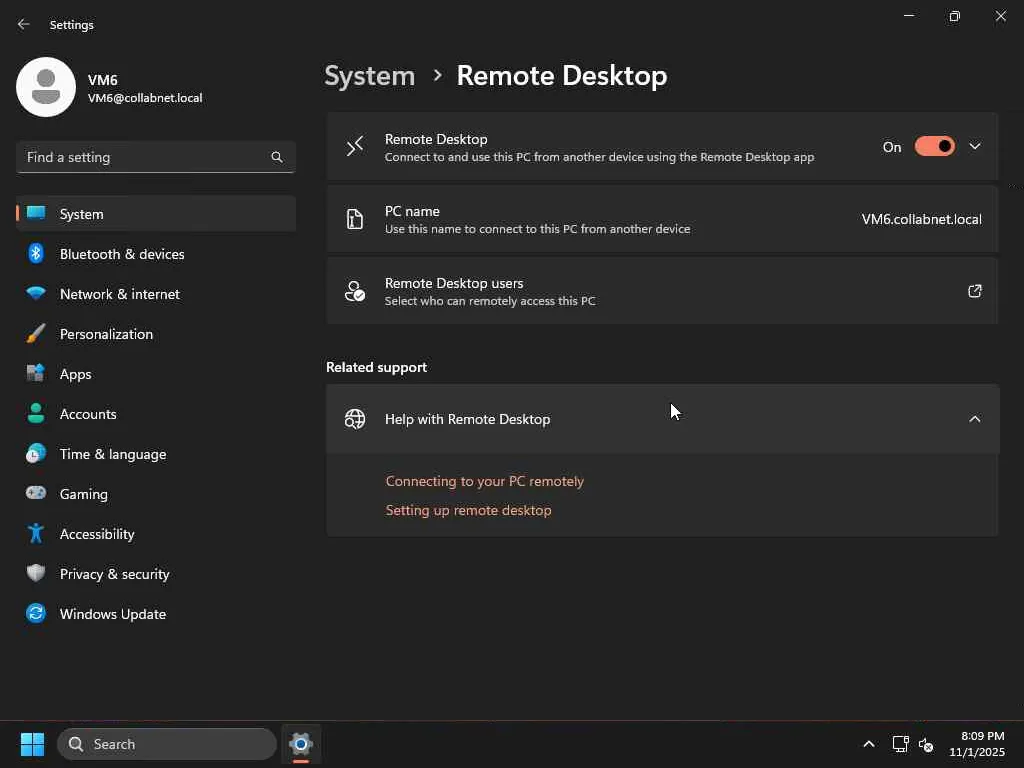This screenshot has height=768, width=1024.
Task: Click the Remote Desktop users person icon
Action: coord(355,291)
